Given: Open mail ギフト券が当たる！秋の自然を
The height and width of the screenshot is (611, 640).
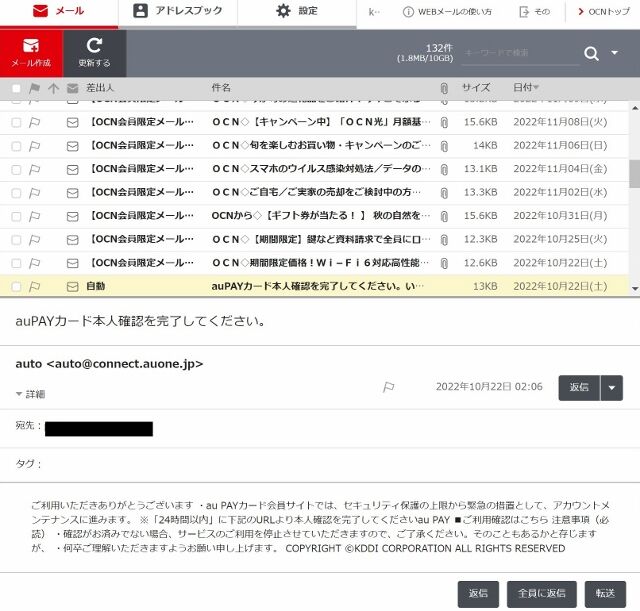Looking at the screenshot, I should 321,216.
